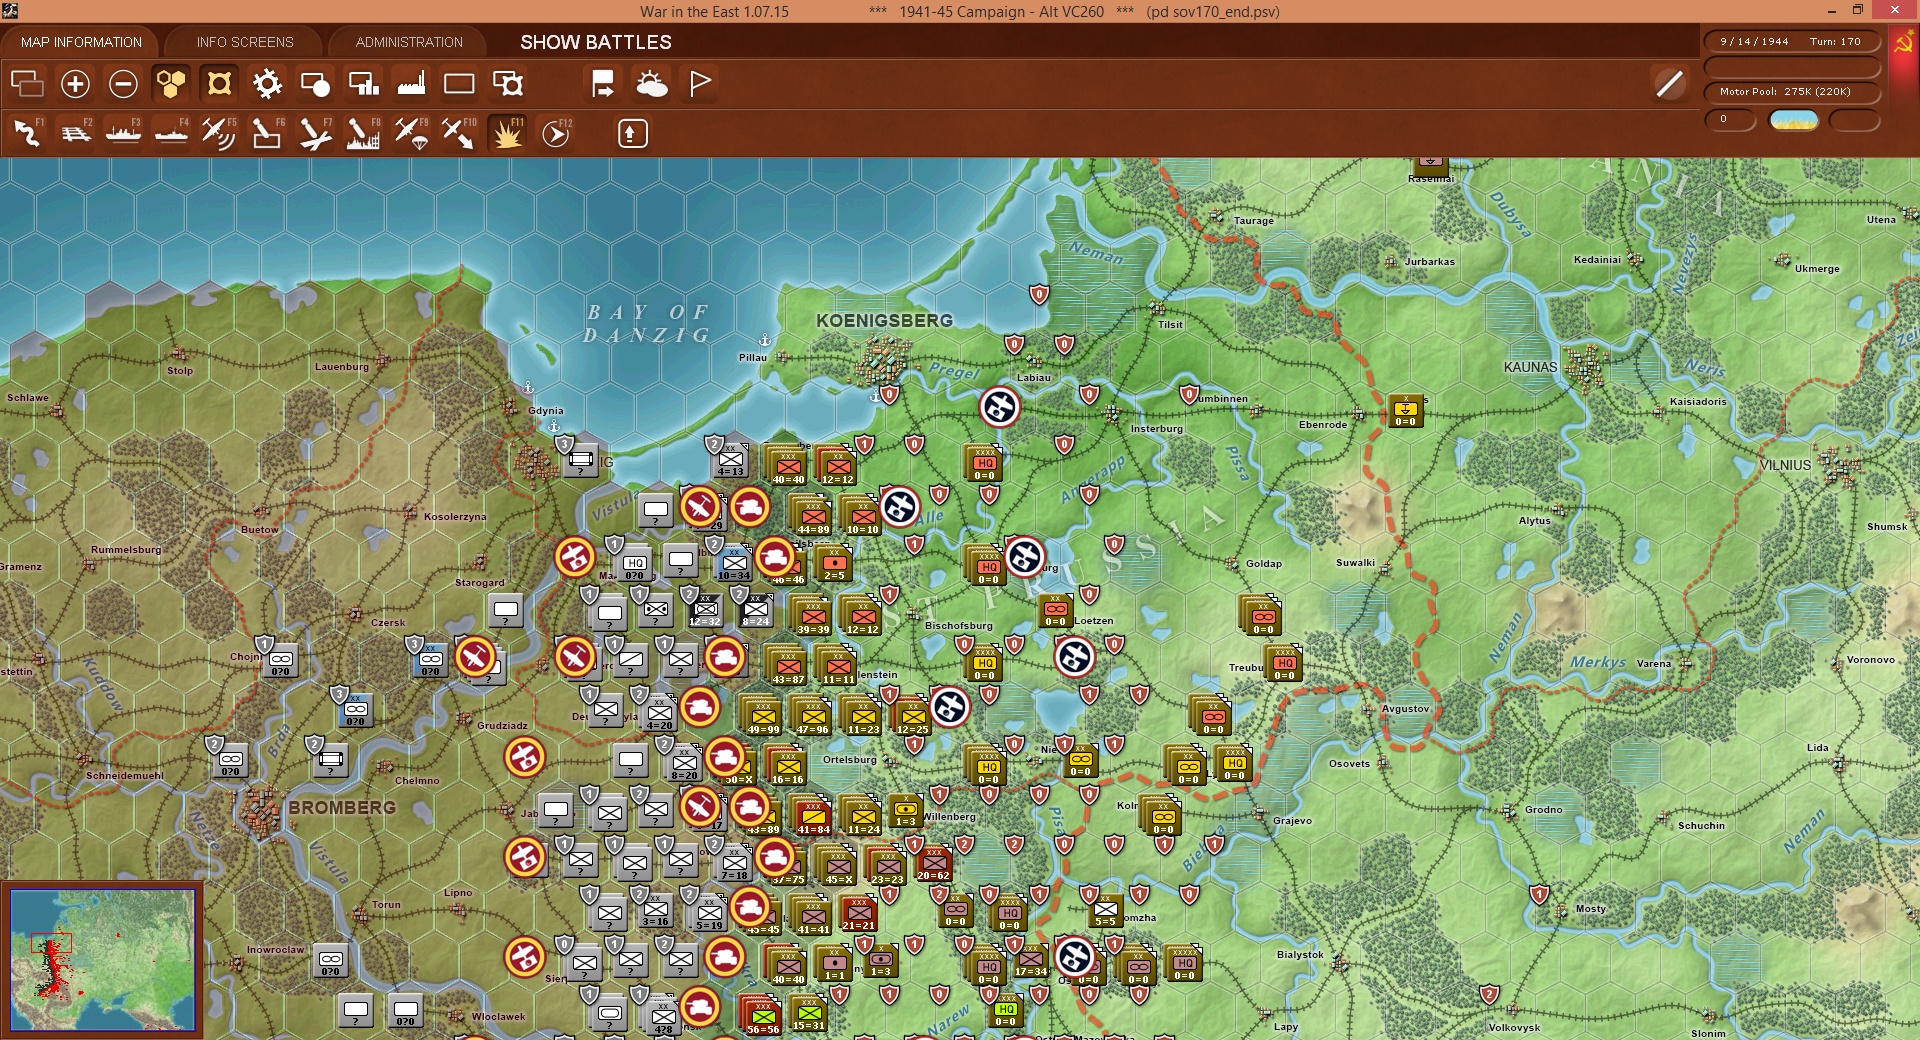The width and height of the screenshot is (1920, 1040).
Task: Switch to the Map Information tab
Action: 81,42
